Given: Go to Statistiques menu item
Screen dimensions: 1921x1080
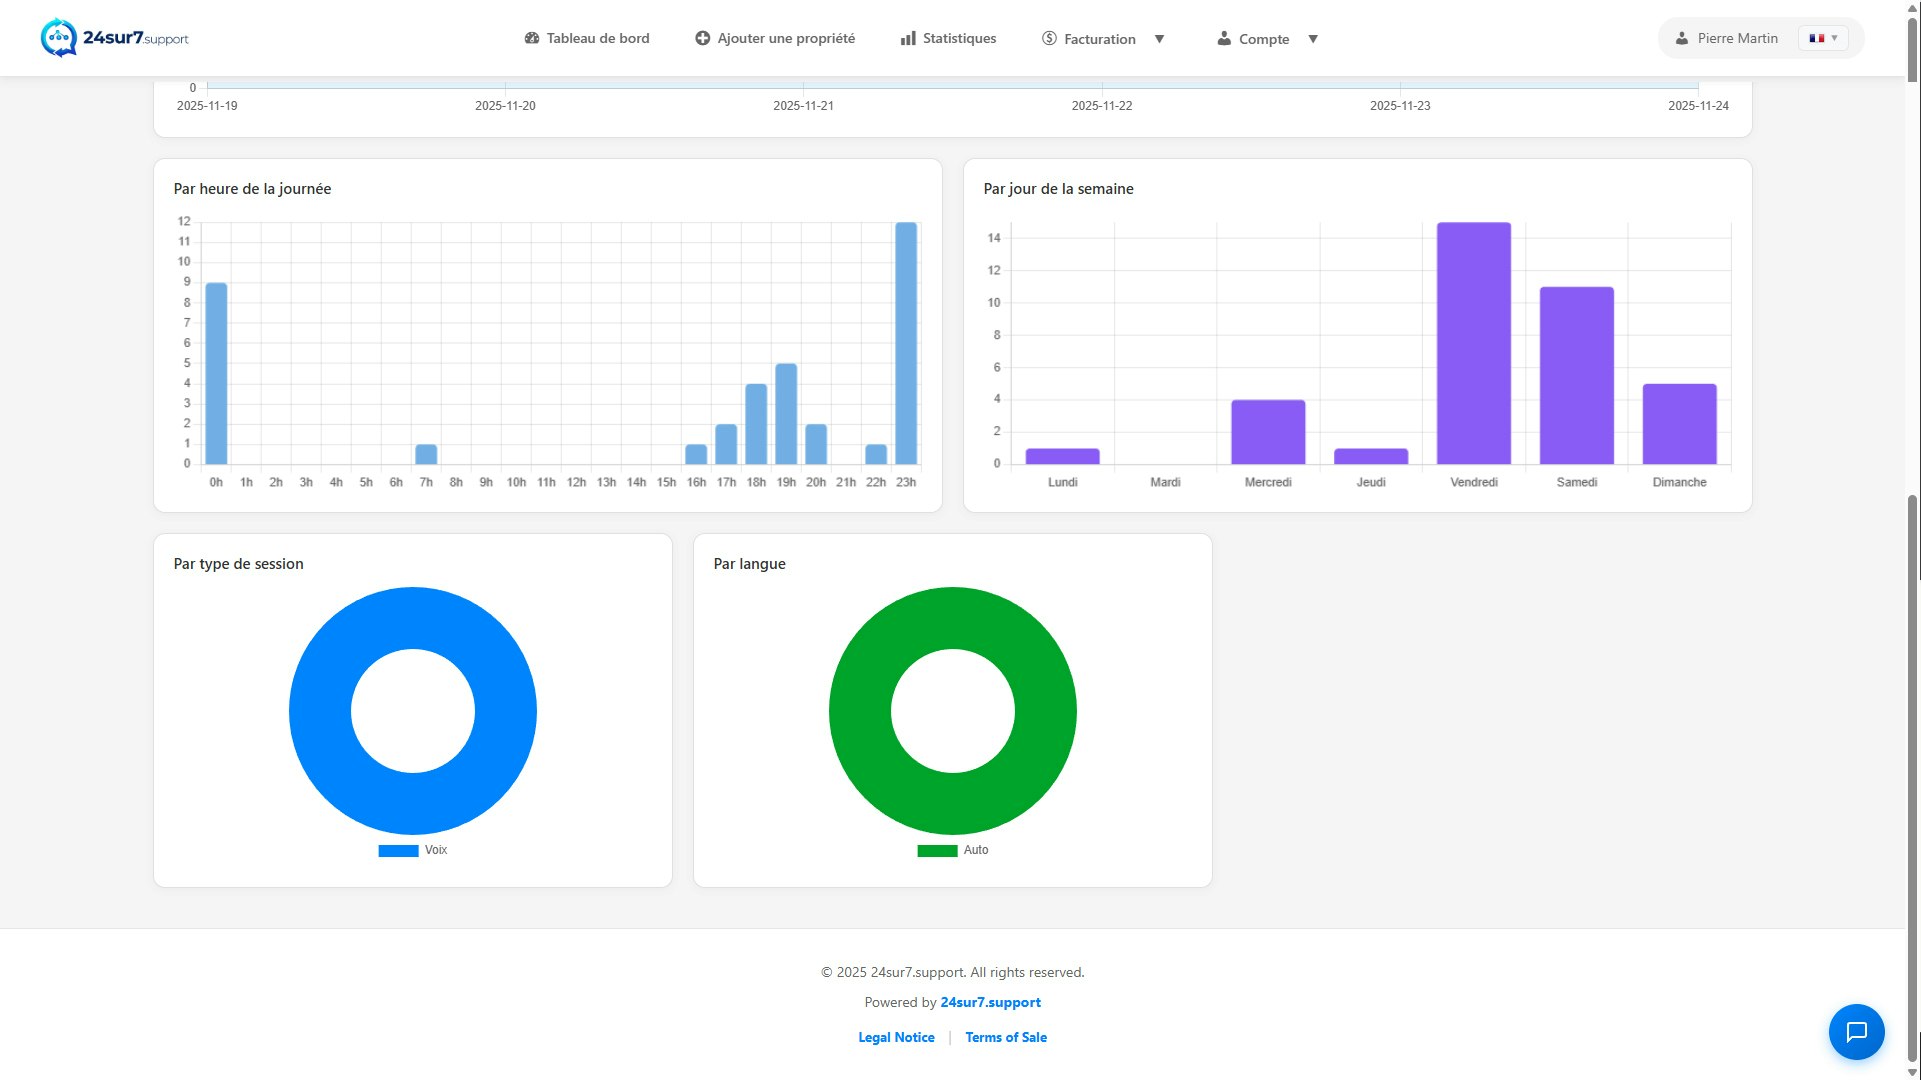Looking at the screenshot, I should 959,38.
